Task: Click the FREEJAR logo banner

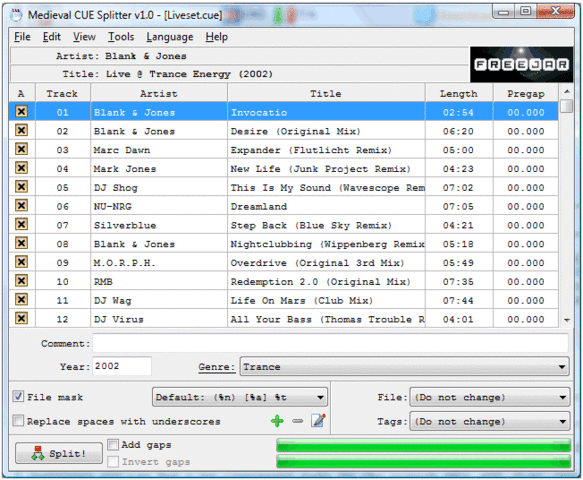Action: (522, 64)
